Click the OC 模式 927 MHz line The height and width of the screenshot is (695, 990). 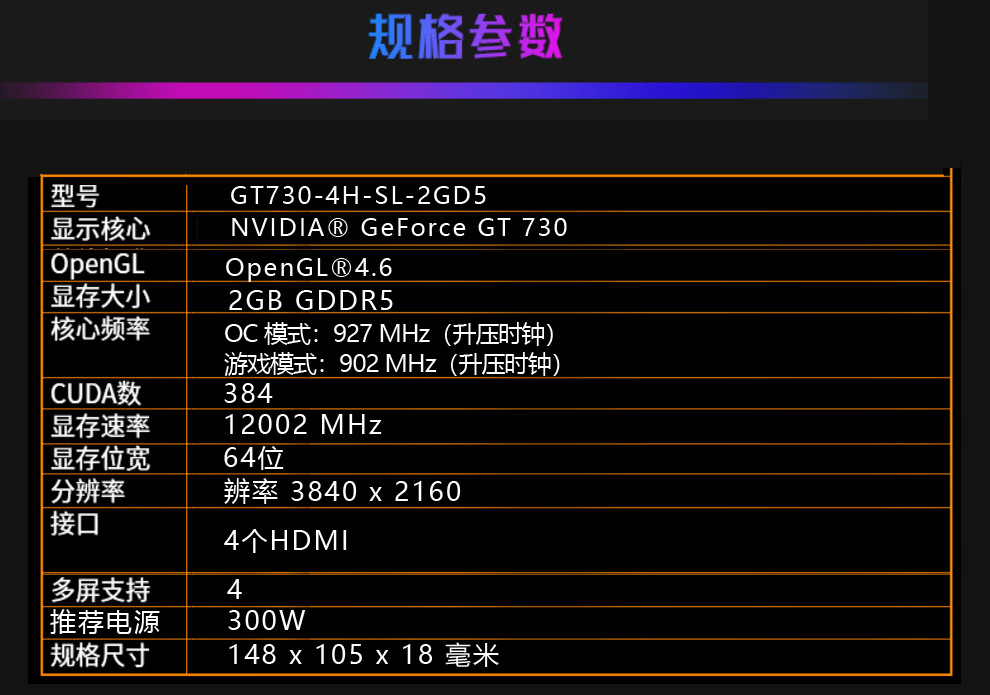pyautogui.click(x=389, y=333)
